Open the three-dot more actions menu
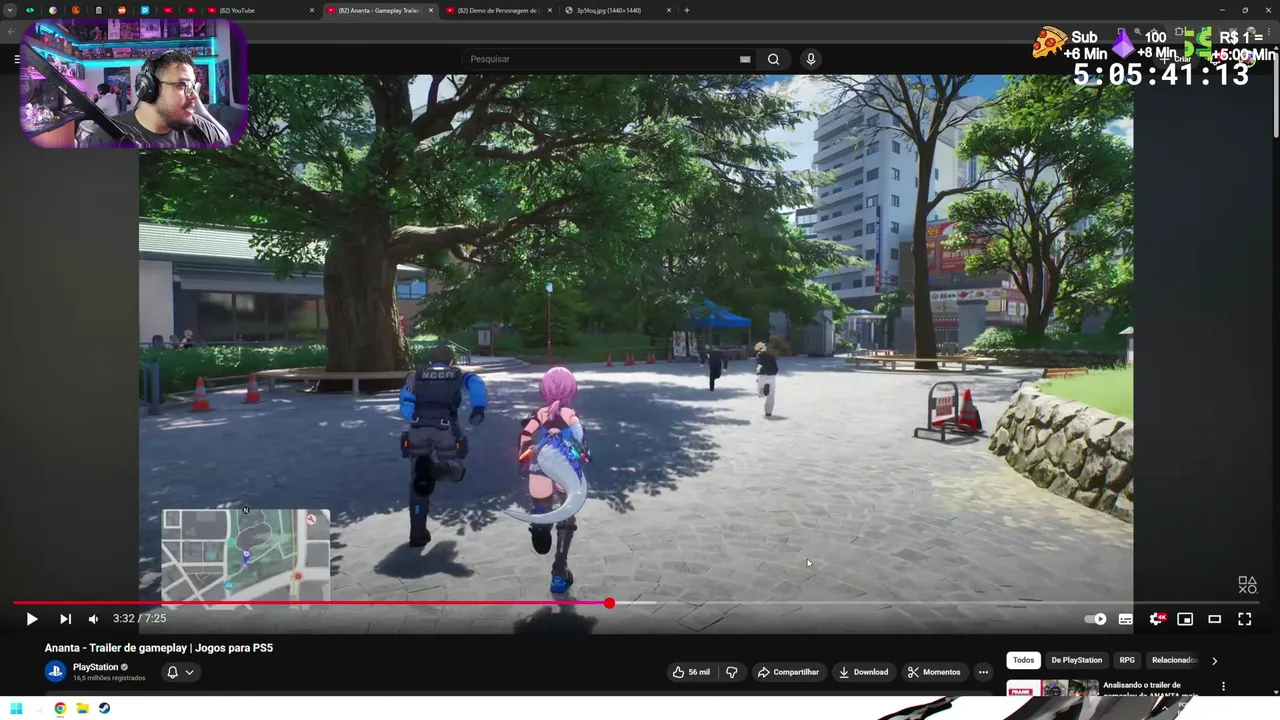Image resolution: width=1280 pixels, height=720 pixels. click(983, 672)
